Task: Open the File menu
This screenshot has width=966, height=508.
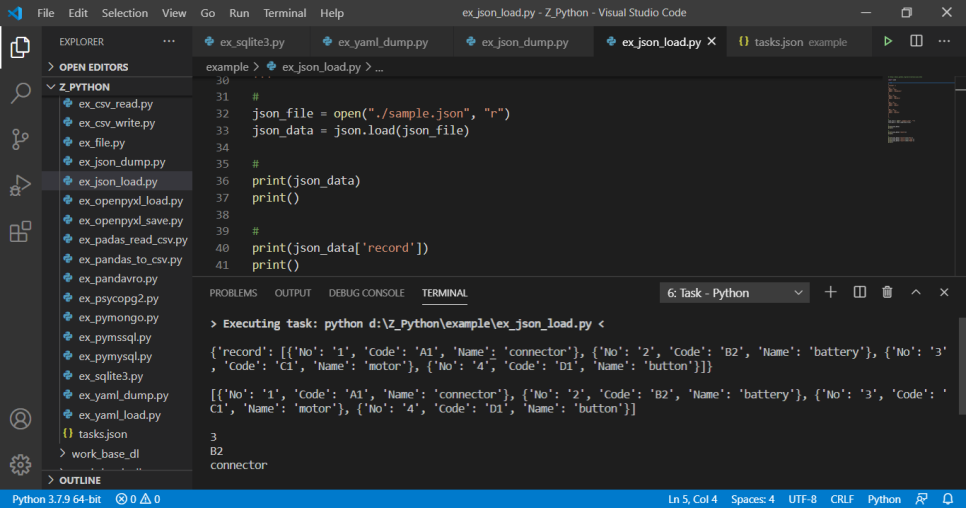Action: coord(46,13)
